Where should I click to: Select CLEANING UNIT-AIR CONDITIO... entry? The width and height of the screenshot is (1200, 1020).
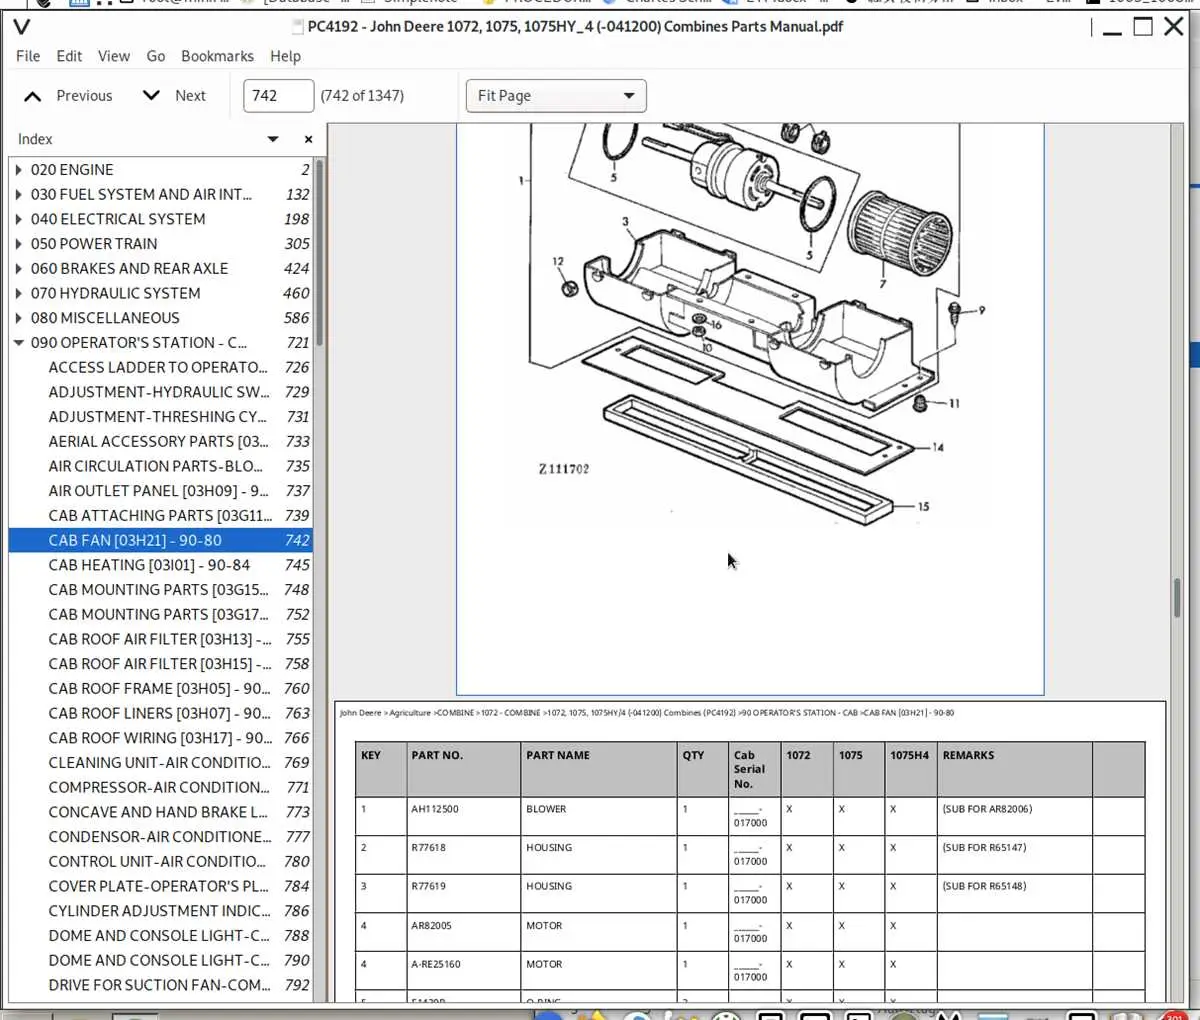click(160, 762)
